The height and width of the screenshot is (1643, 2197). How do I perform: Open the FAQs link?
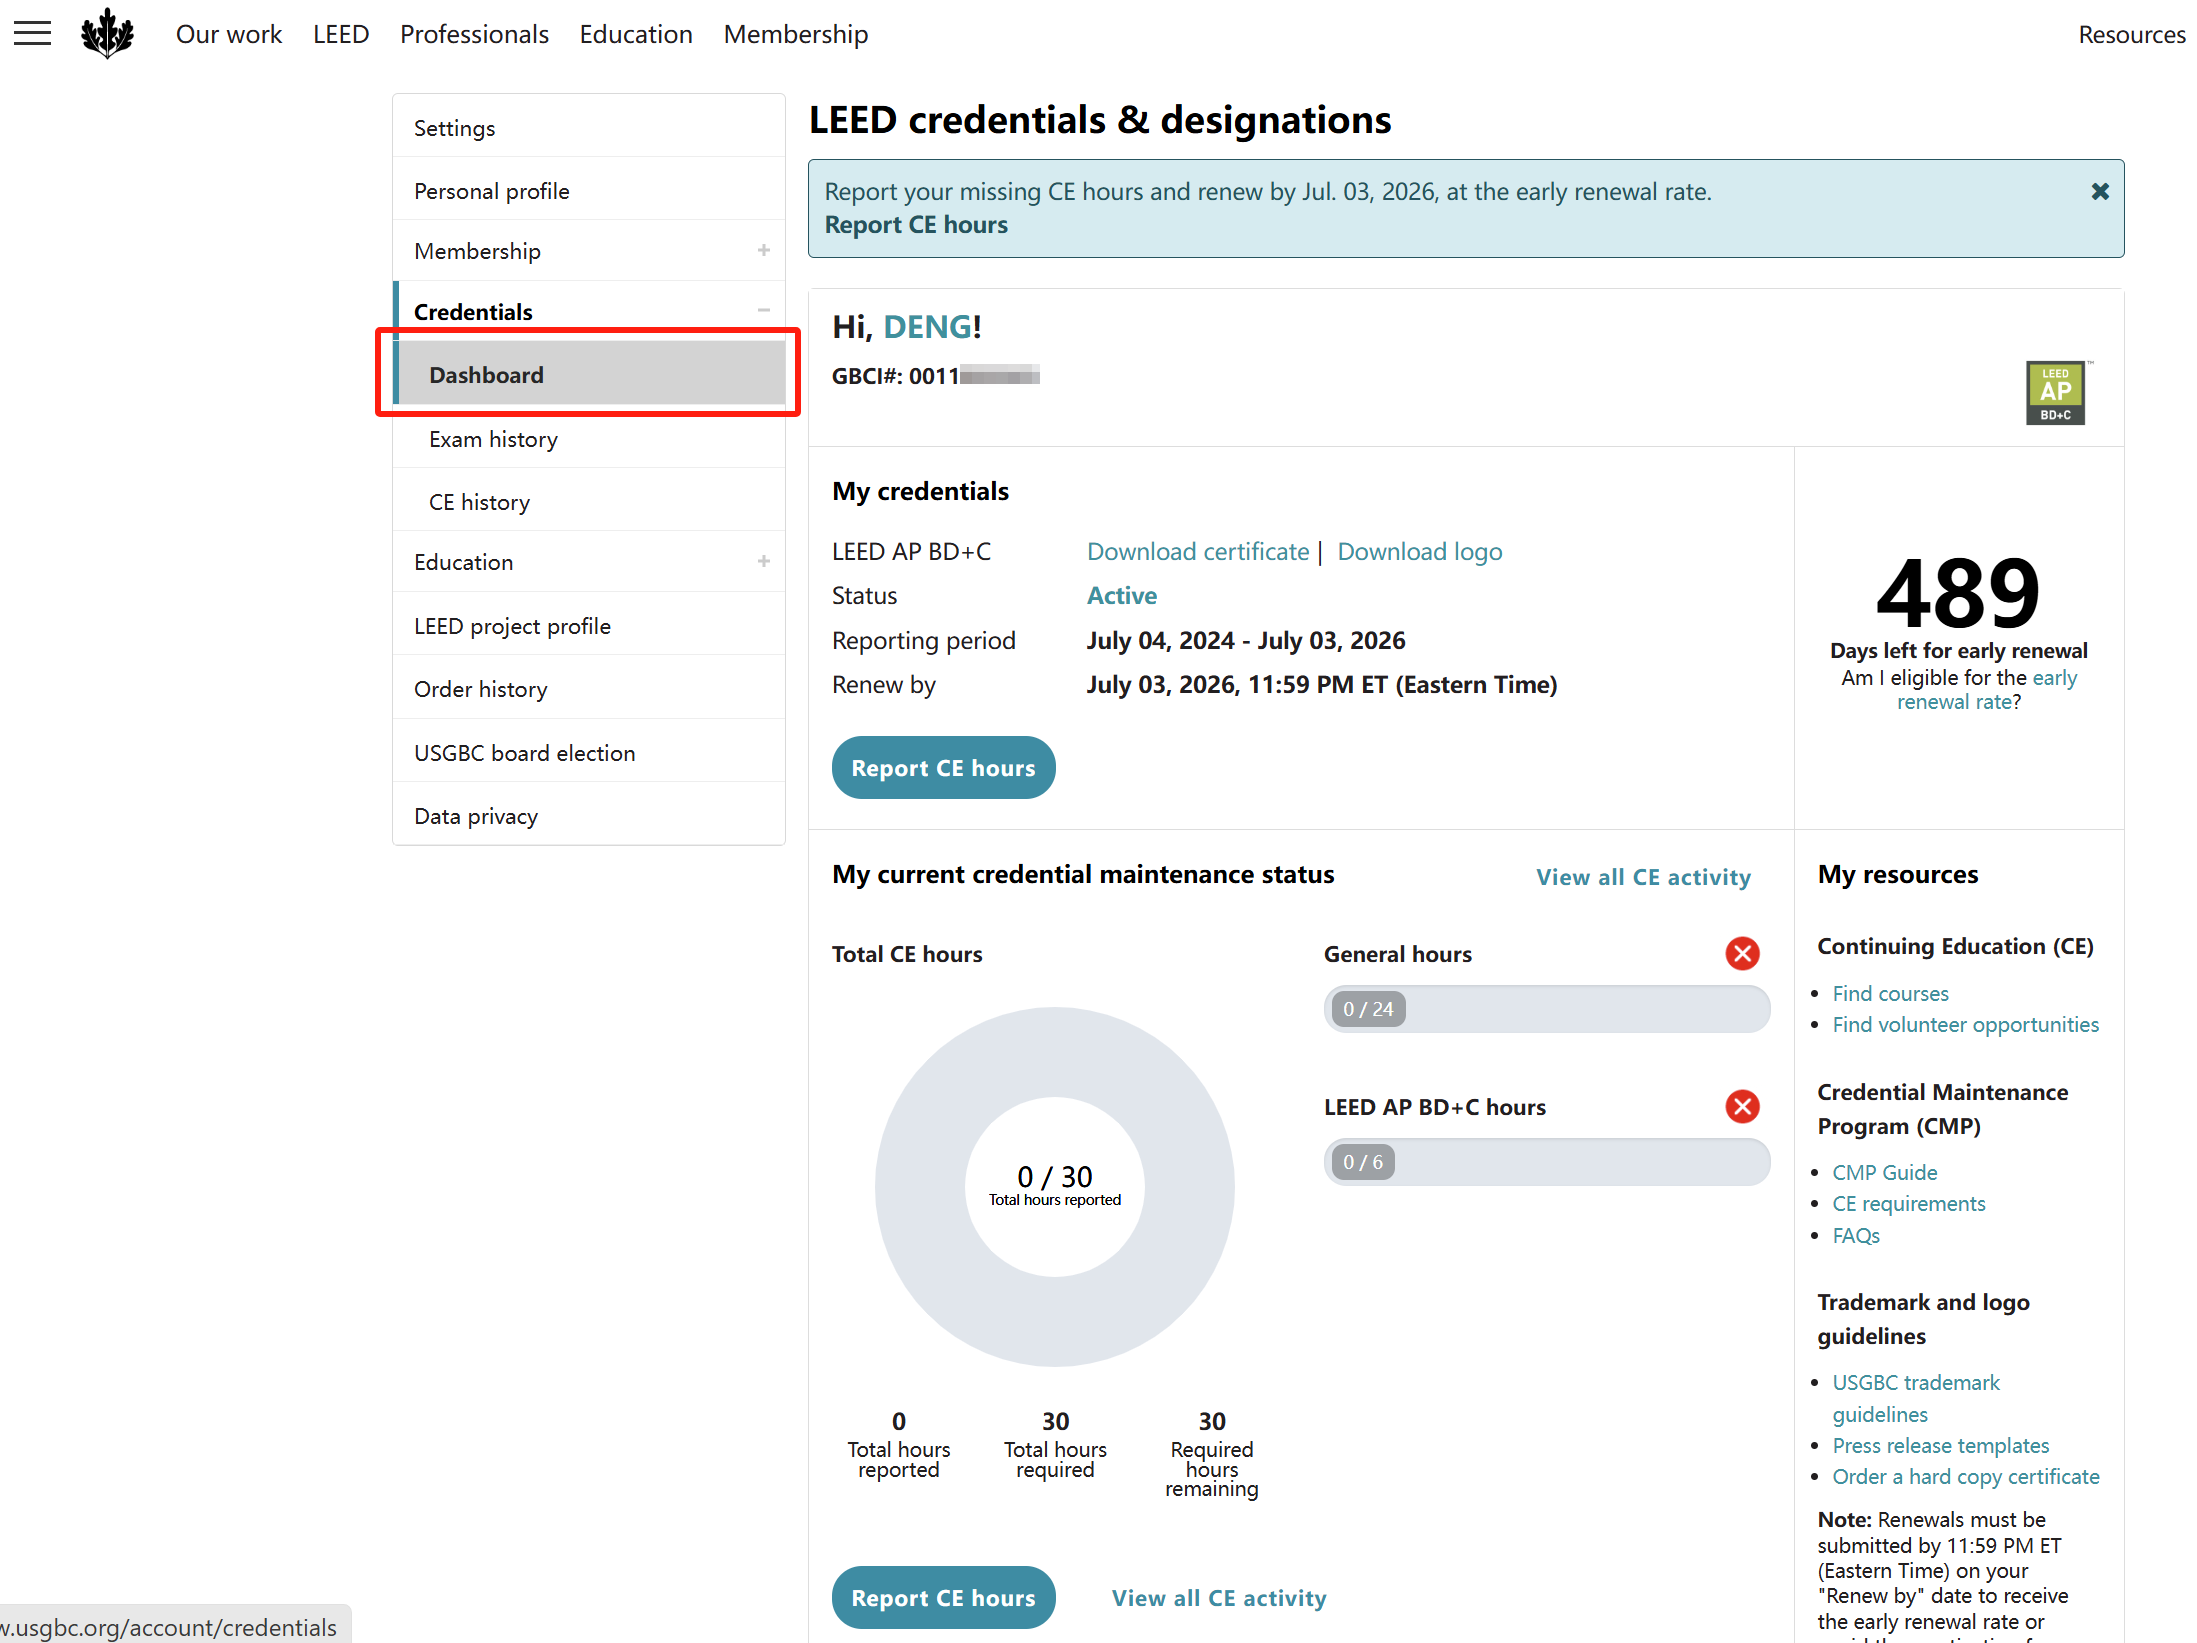click(x=1856, y=1236)
